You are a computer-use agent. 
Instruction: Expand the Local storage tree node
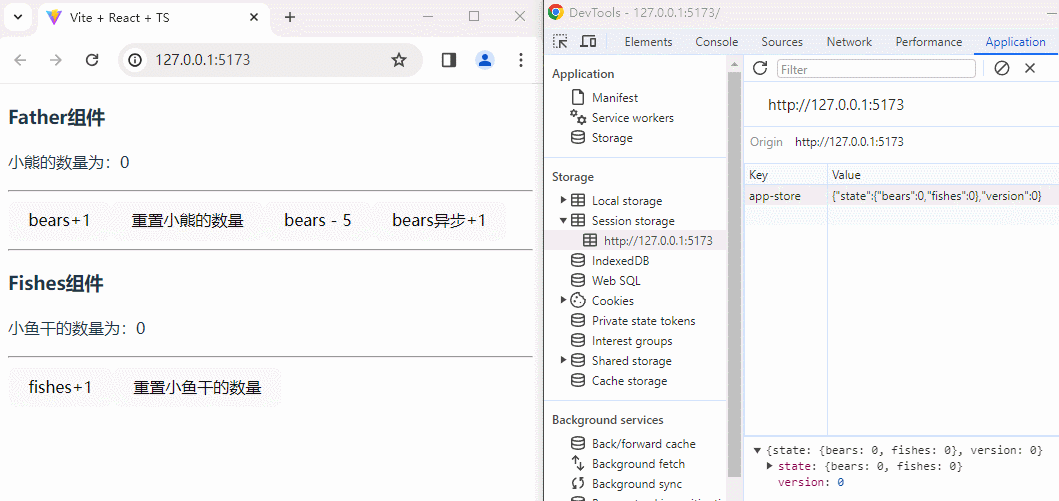(564, 200)
